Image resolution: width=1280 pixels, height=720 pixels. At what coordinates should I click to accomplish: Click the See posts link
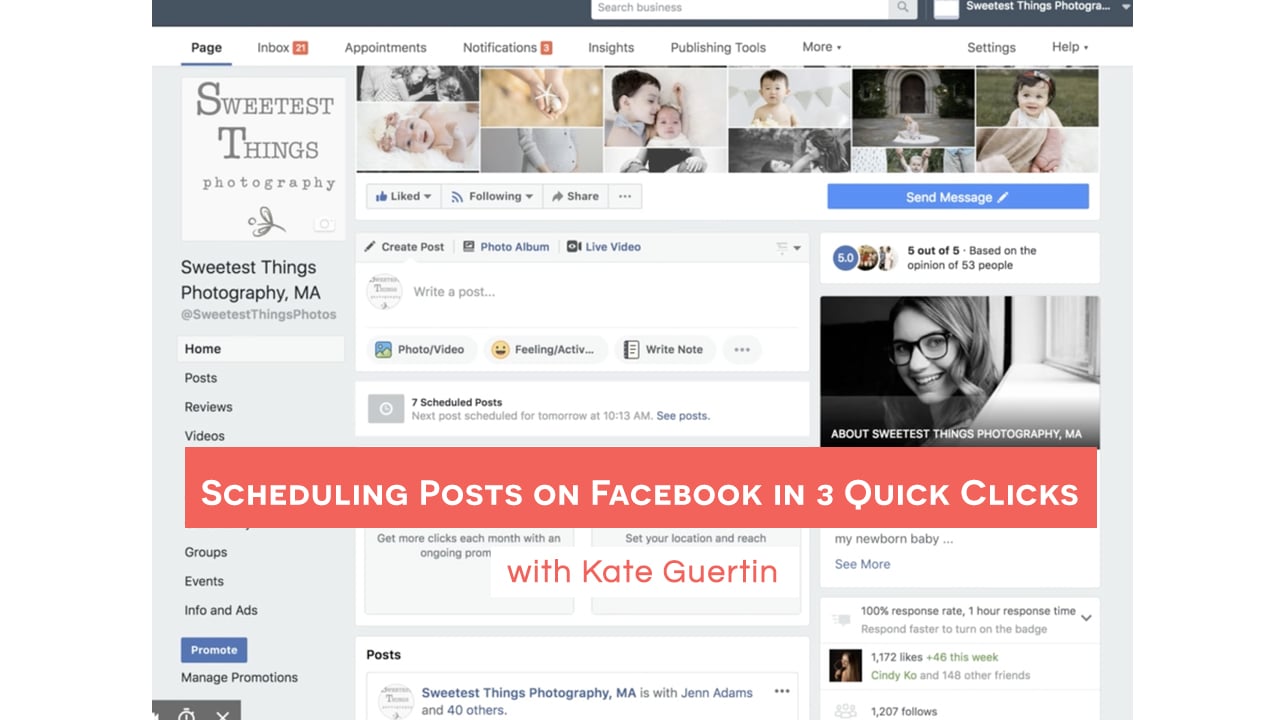tap(683, 416)
